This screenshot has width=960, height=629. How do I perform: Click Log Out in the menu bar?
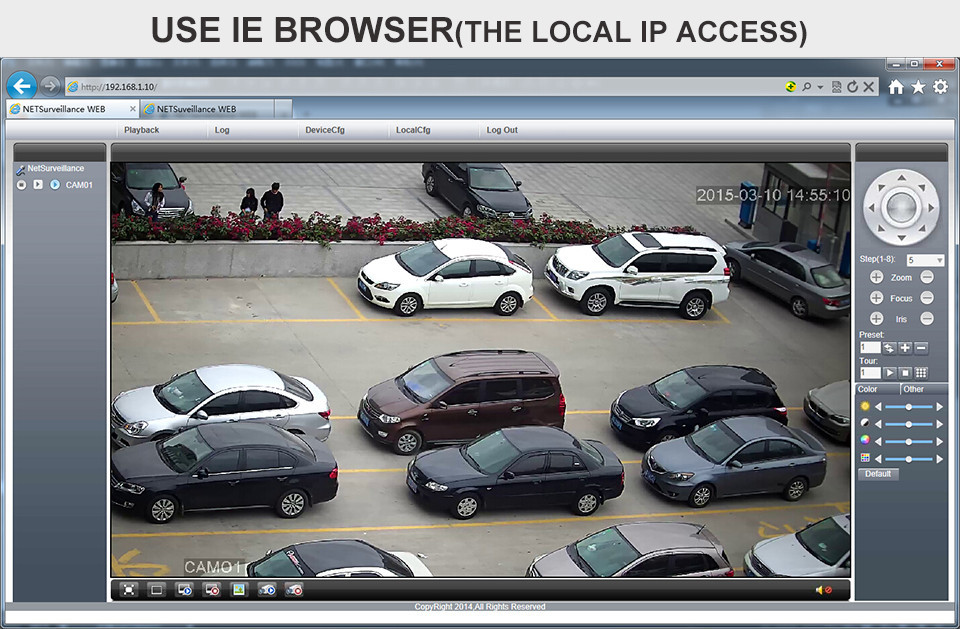pos(502,130)
